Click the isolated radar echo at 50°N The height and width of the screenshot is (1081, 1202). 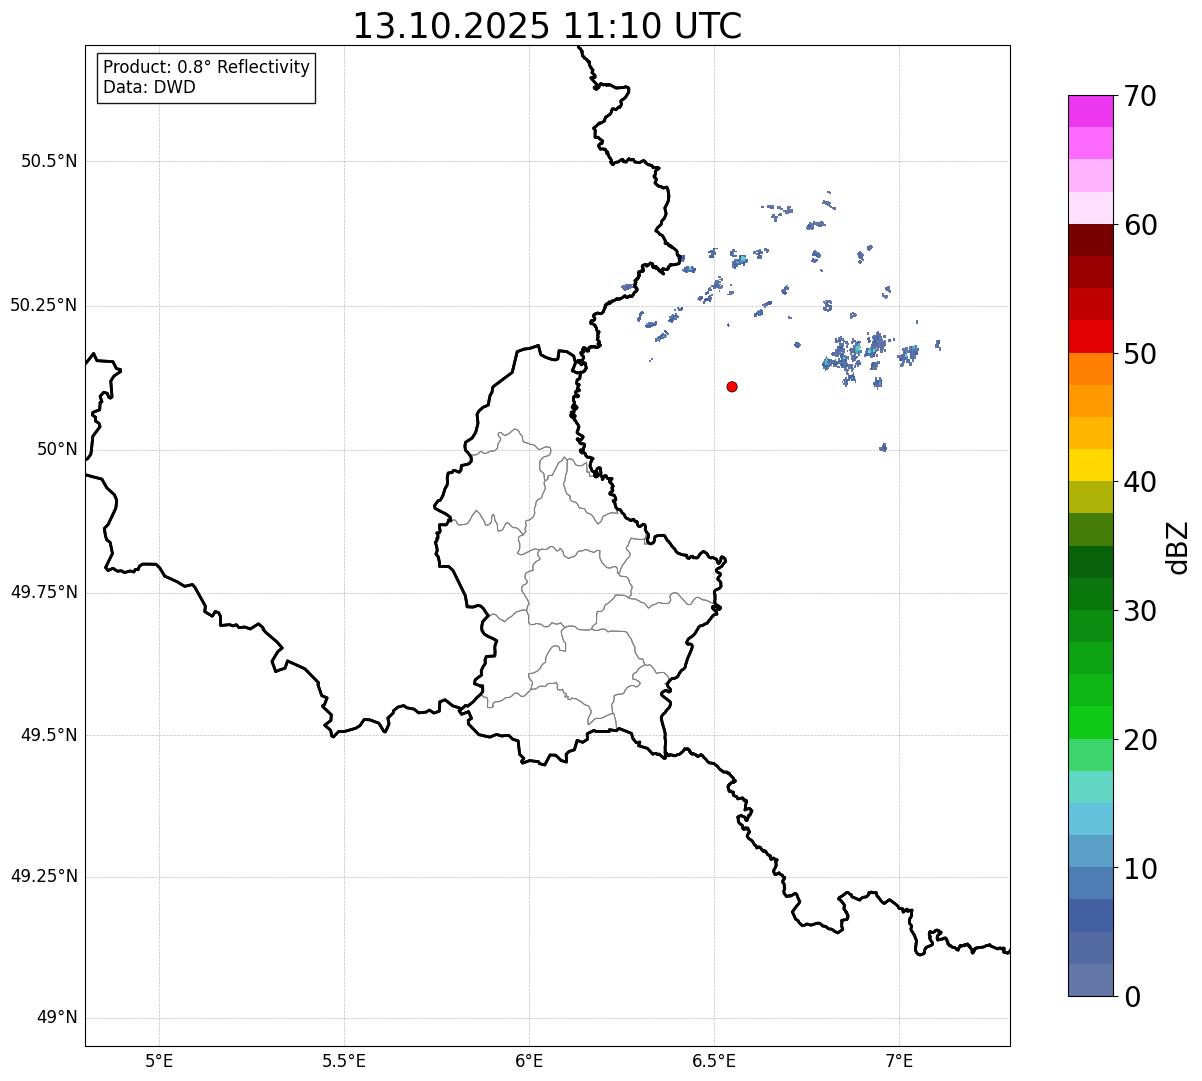tap(883, 447)
